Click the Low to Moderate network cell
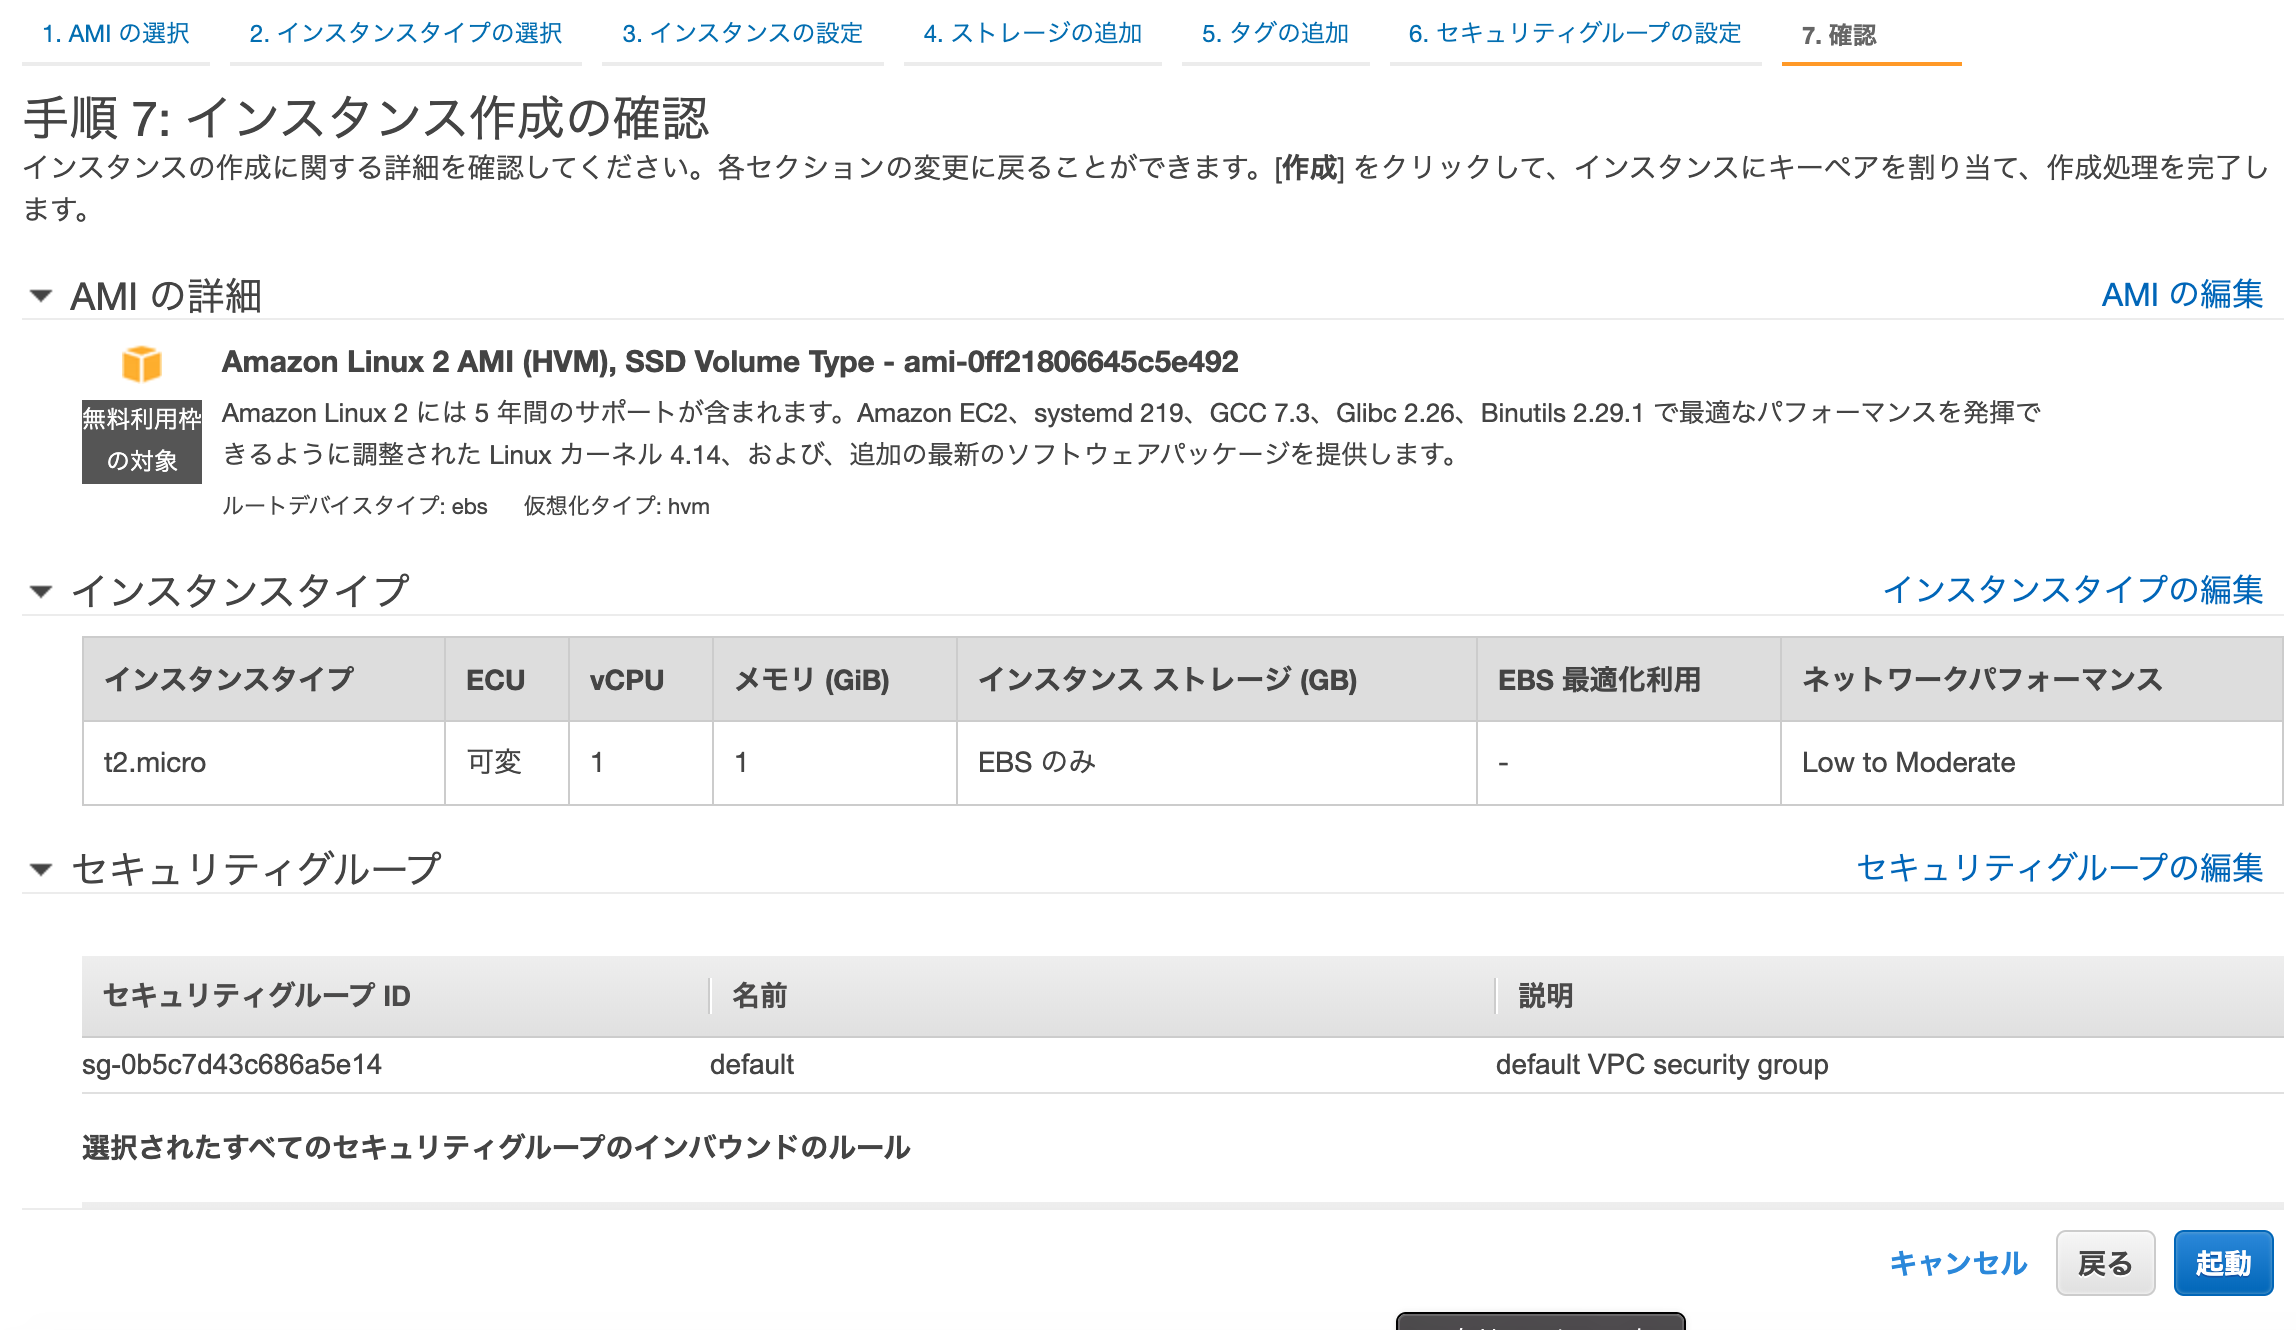The height and width of the screenshot is (1330, 2296). 2032,762
